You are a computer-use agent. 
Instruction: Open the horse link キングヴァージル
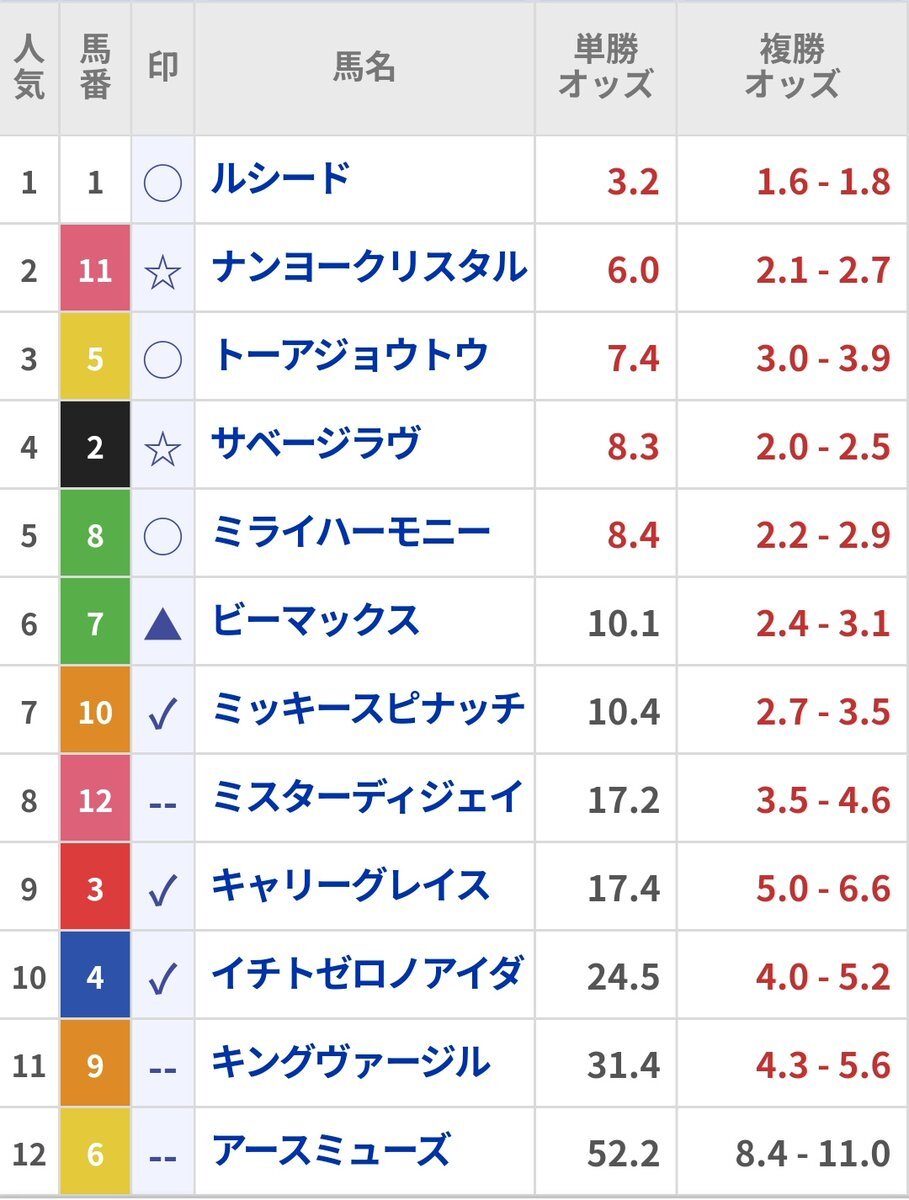350,1064
